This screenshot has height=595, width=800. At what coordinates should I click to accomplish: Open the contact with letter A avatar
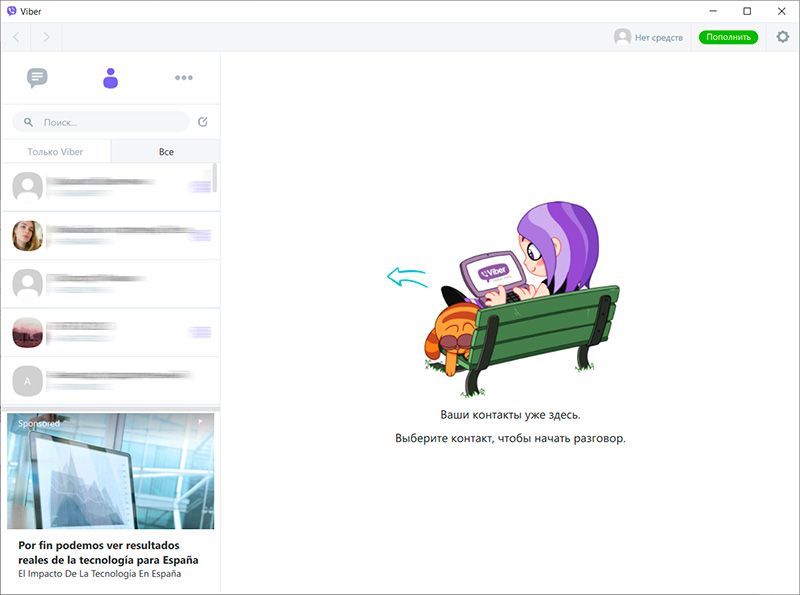110,381
